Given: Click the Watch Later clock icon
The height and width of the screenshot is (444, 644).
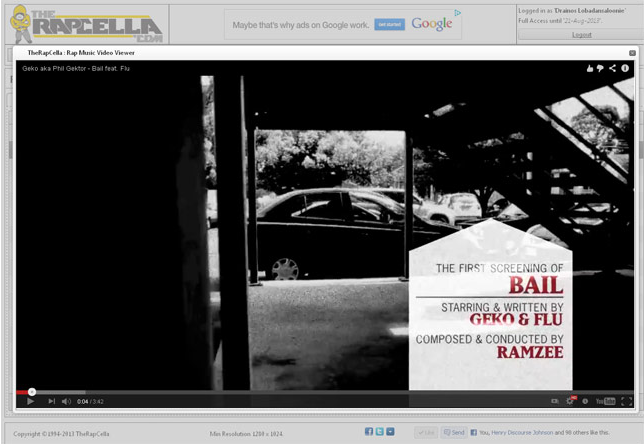Looking at the screenshot, I should coord(585,401).
